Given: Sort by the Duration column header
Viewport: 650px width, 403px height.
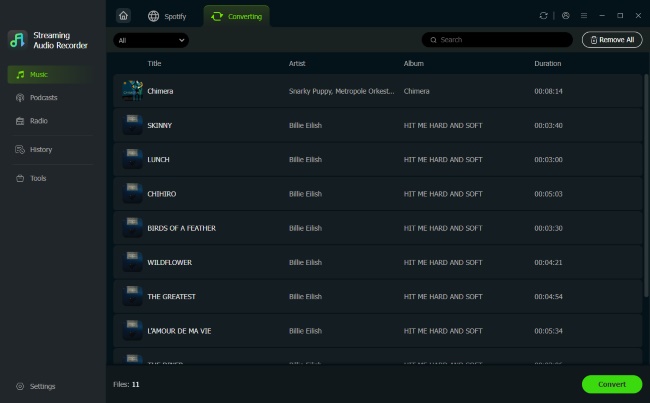Looking at the screenshot, I should pos(548,63).
